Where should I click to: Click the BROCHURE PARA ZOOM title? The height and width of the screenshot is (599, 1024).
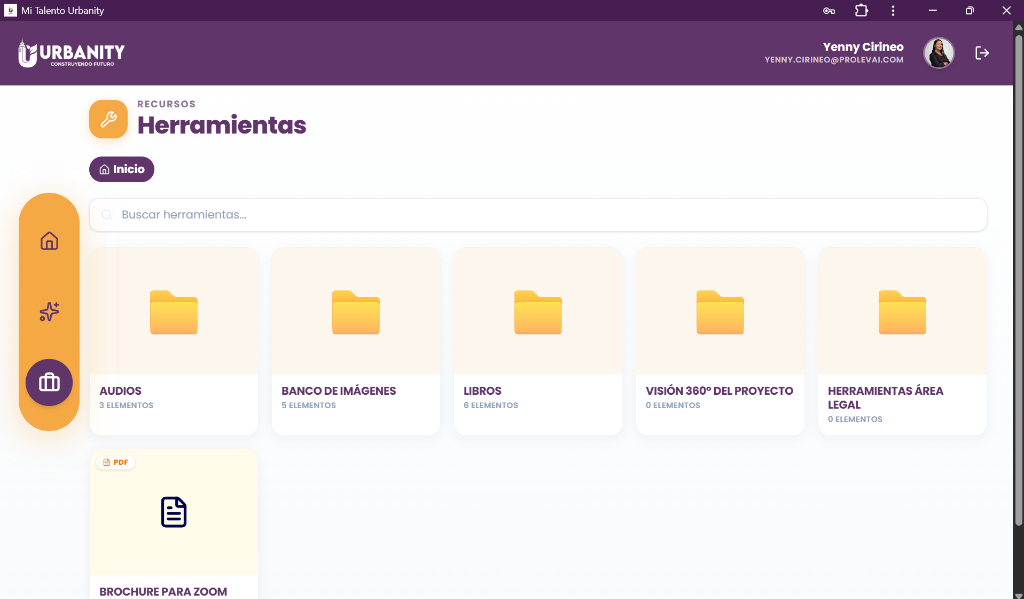163,592
